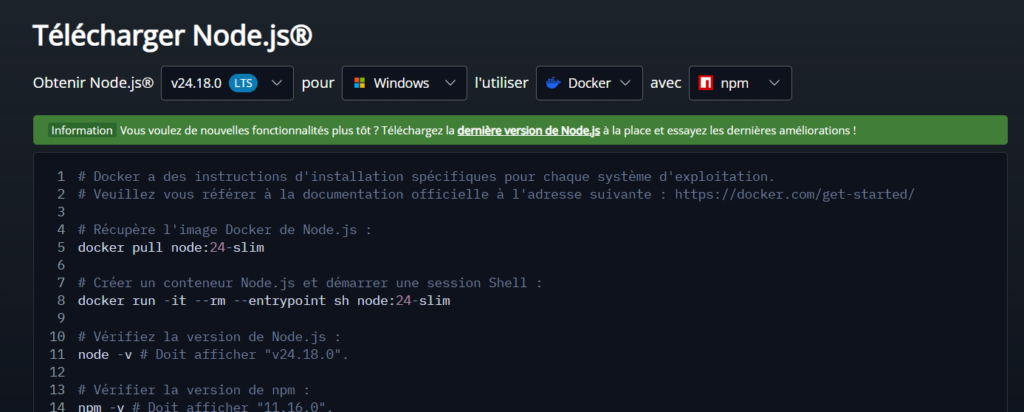This screenshot has height=412, width=1024.
Task: Open the Windows operating system dropdown
Action: 404,83
